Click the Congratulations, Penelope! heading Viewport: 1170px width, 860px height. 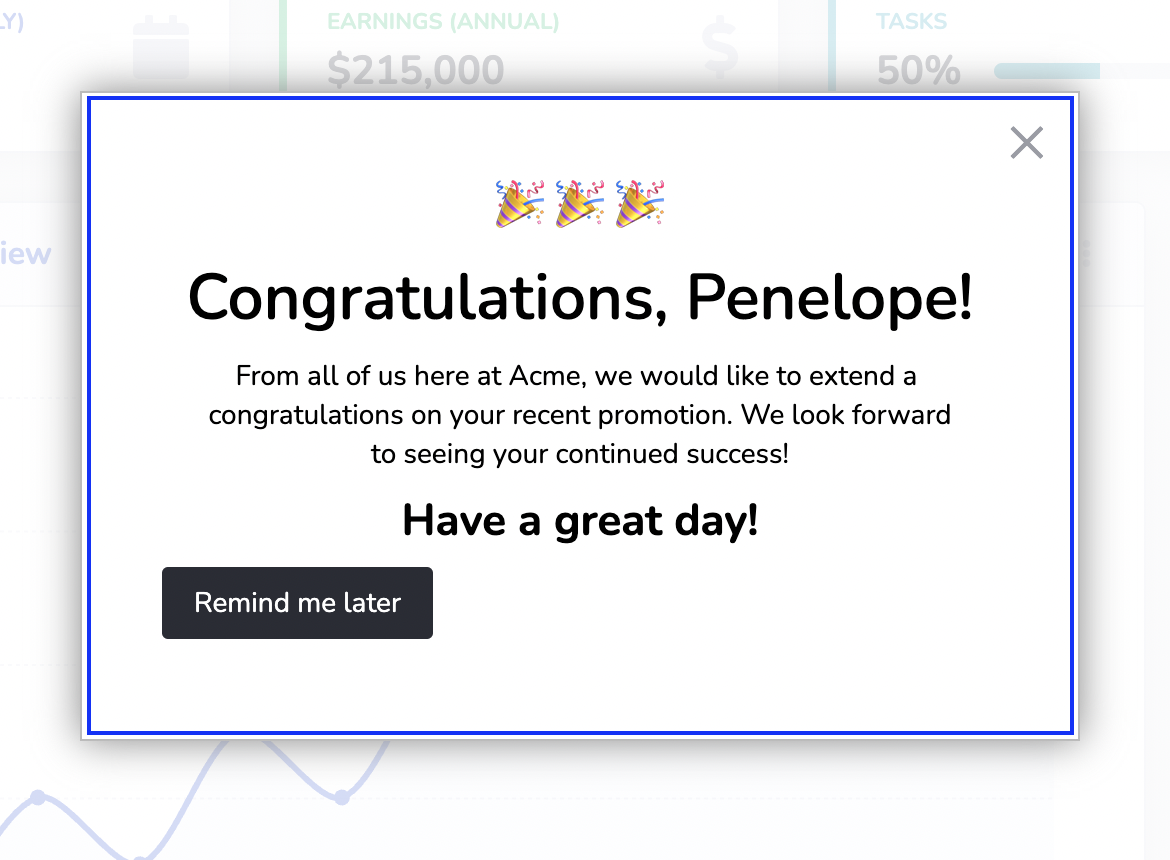coord(580,298)
